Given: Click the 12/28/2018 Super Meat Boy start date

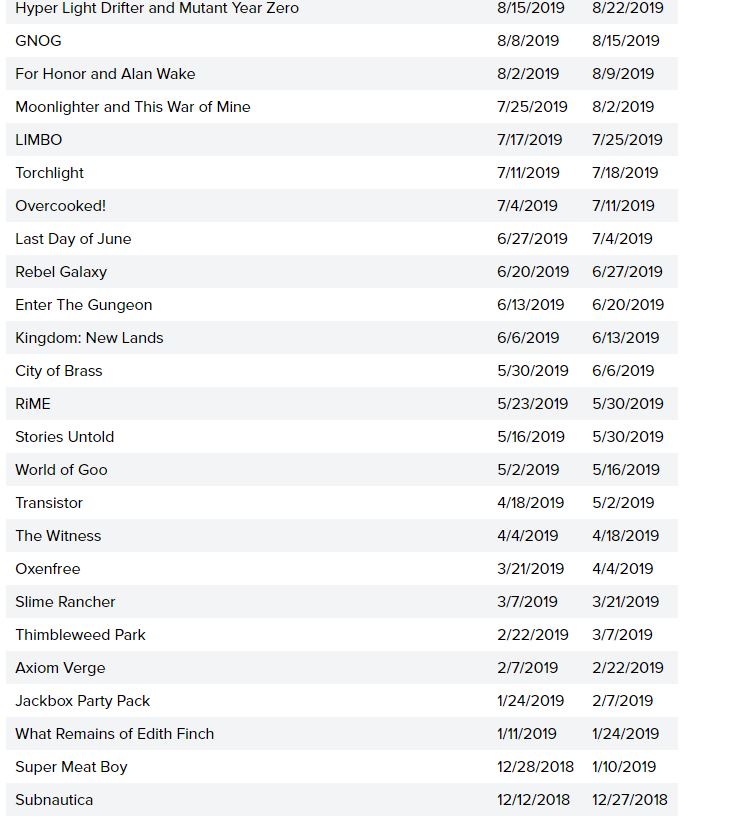Looking at the screenshot, I should [x=535, y=767].
